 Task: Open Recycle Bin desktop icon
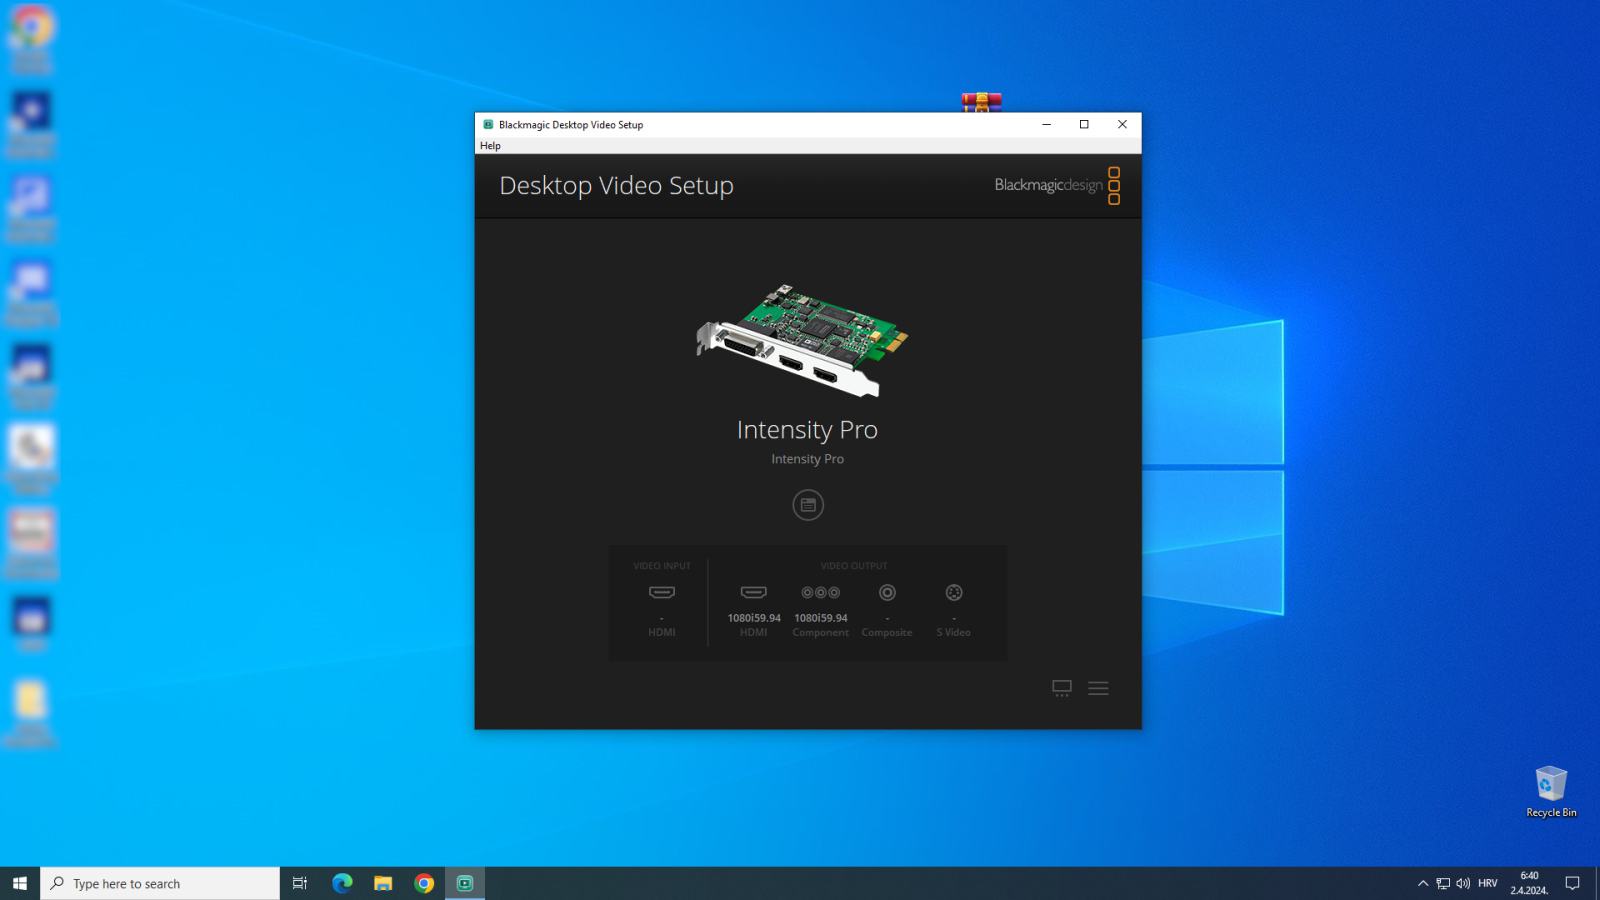click(x=1551, y=792)
